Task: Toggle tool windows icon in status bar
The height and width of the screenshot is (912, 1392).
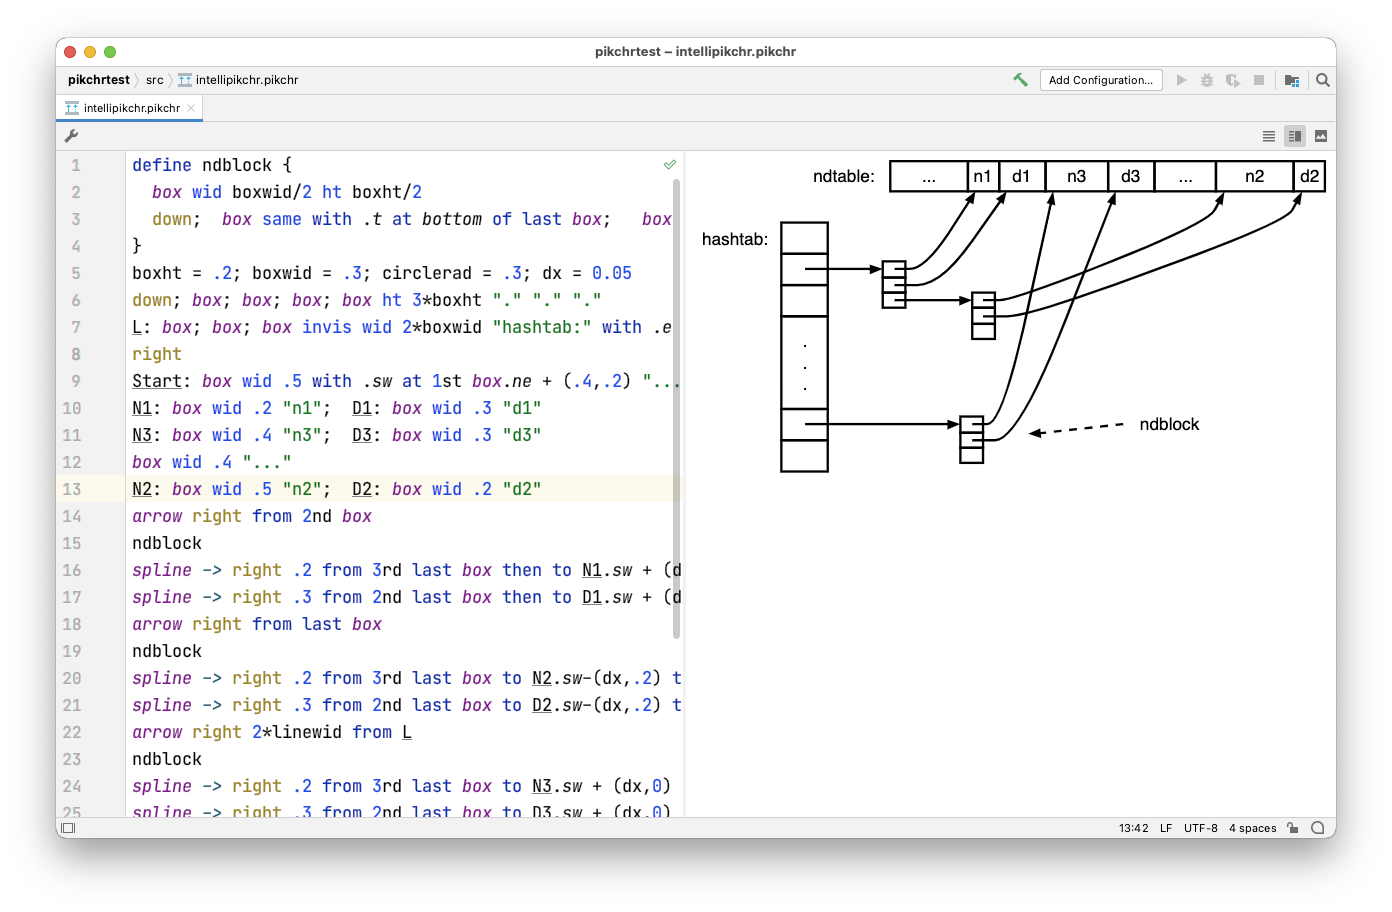Action: (68, 828)
